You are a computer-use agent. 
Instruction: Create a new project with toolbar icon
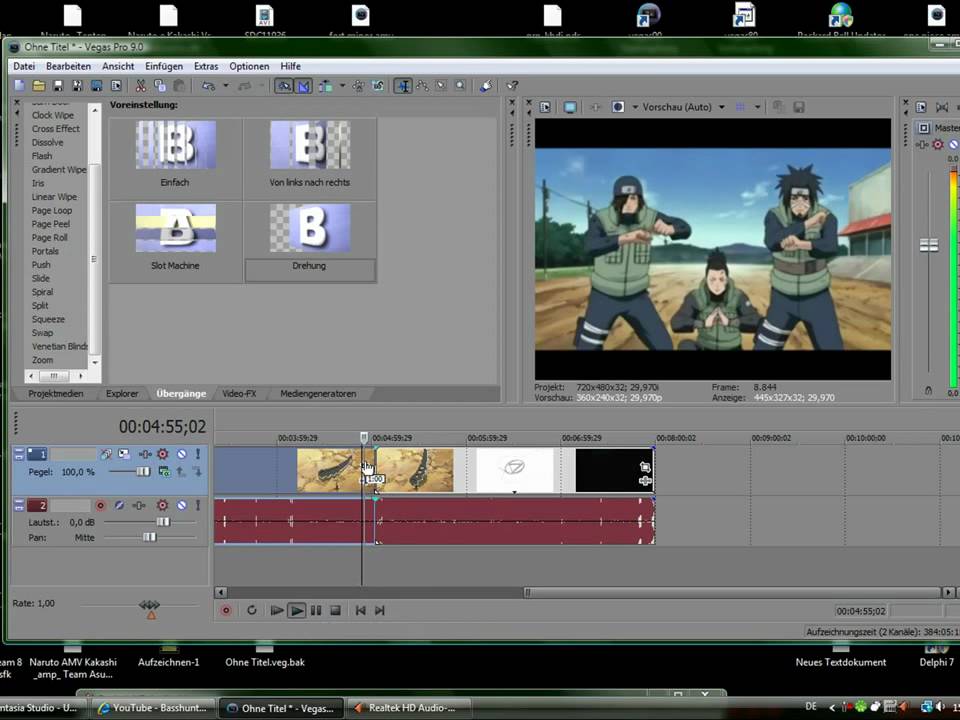coord(20,86)
